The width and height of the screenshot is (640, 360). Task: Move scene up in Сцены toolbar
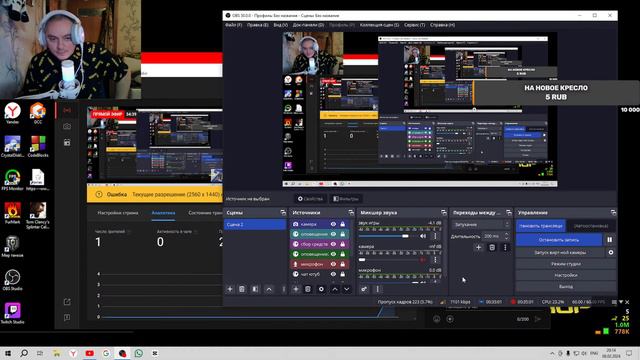pyautogui.click(x=269, y=289)
